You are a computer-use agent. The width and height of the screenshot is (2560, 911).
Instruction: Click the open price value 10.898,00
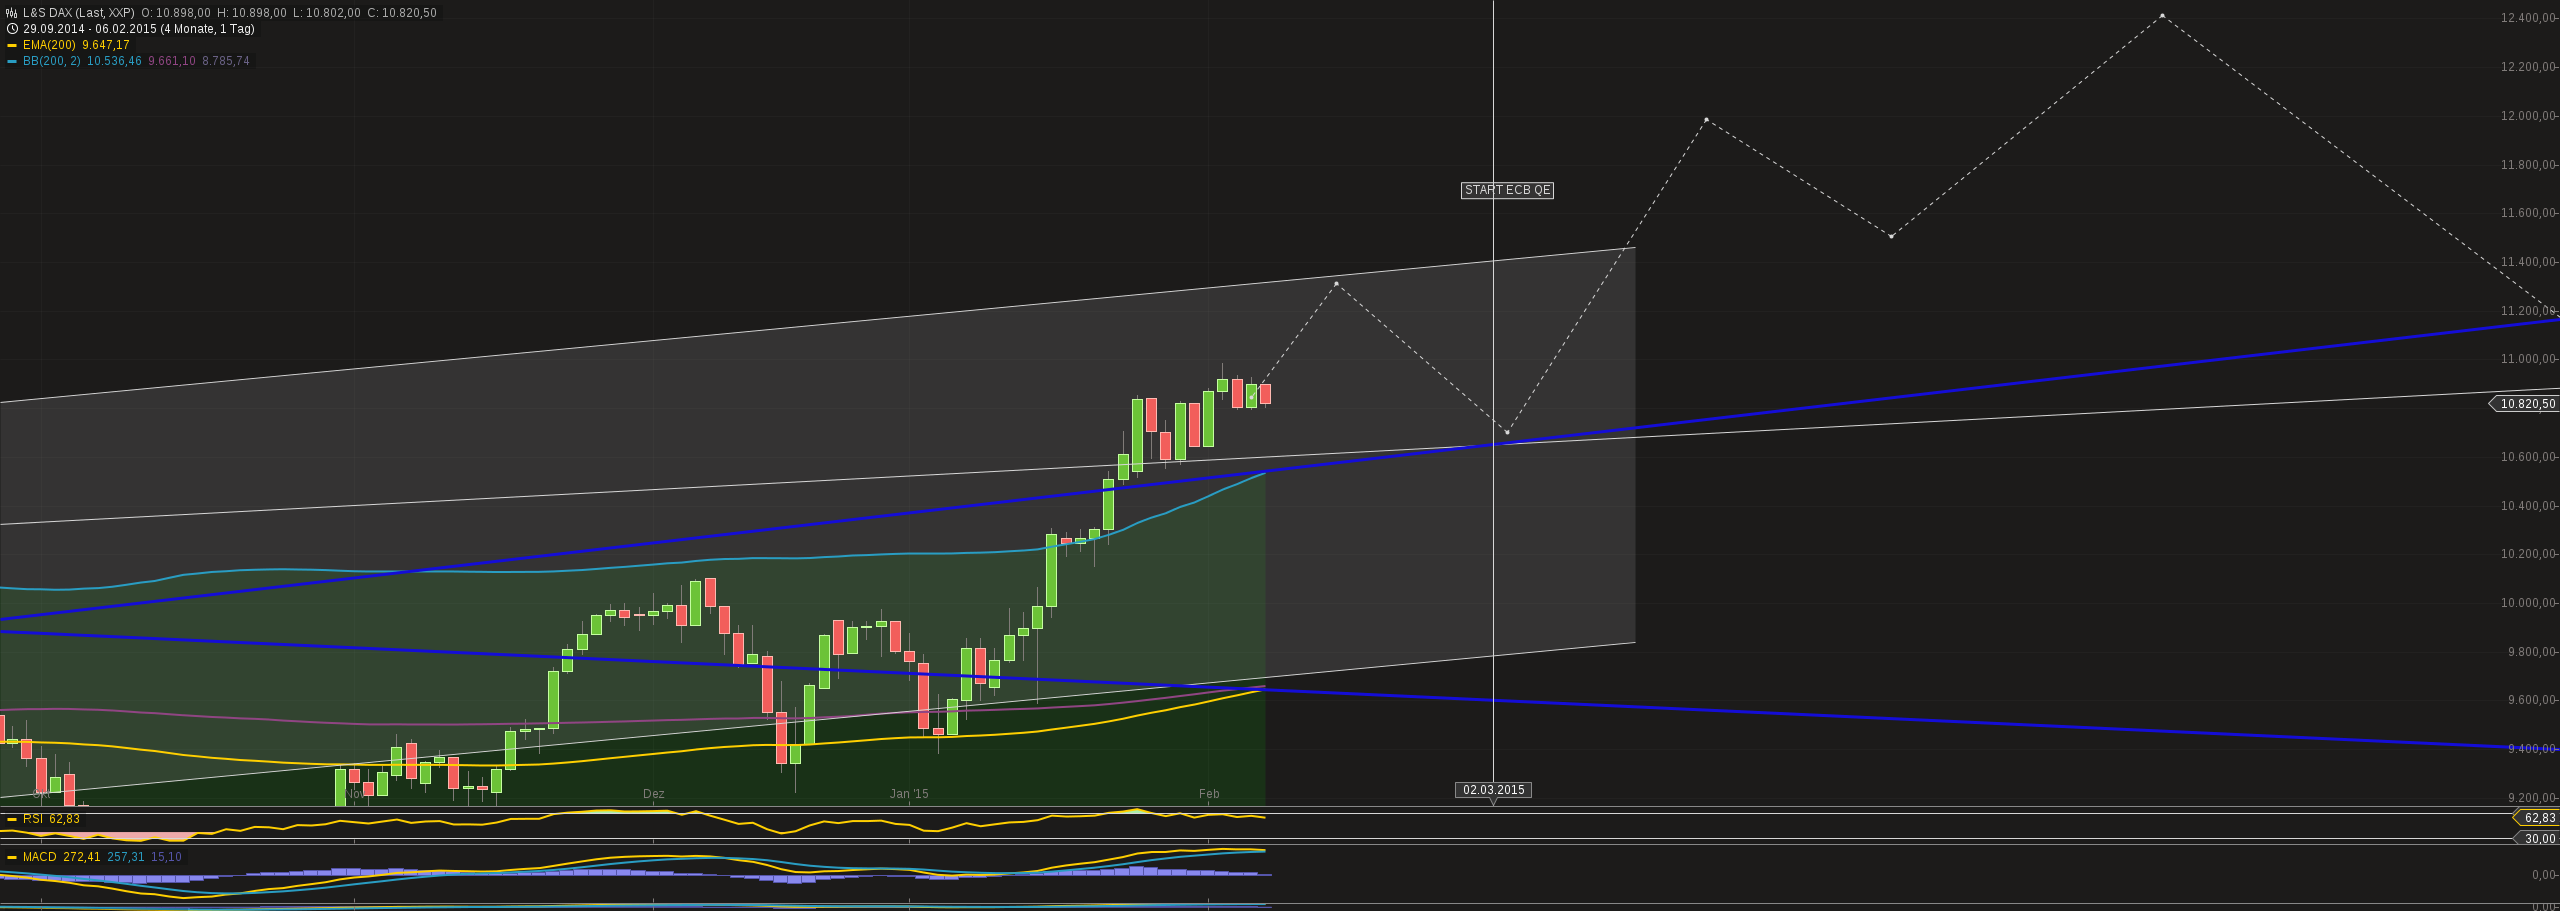click(x=182, y=13)
